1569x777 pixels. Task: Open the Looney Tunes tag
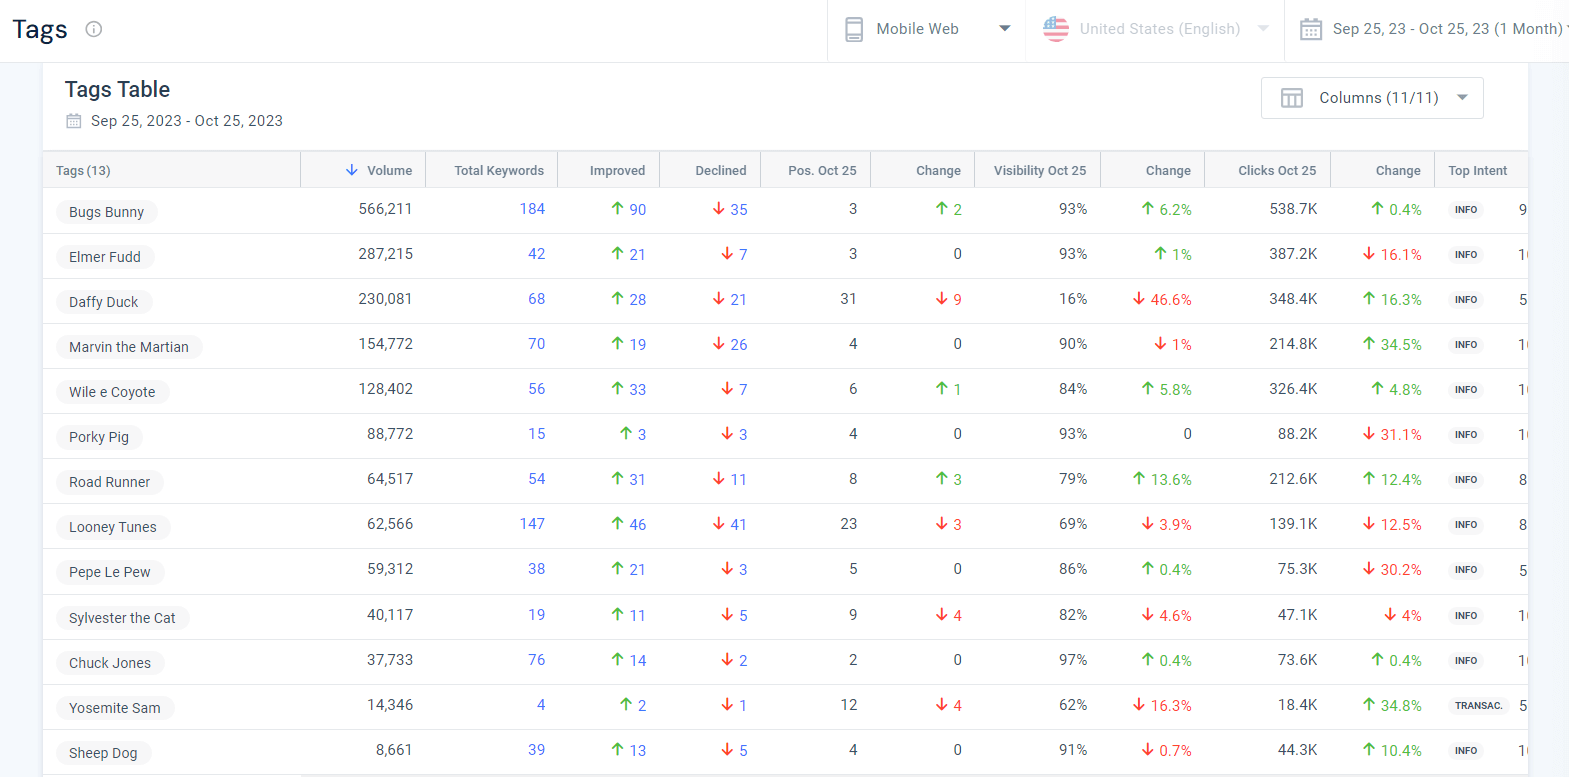[113, 527]
